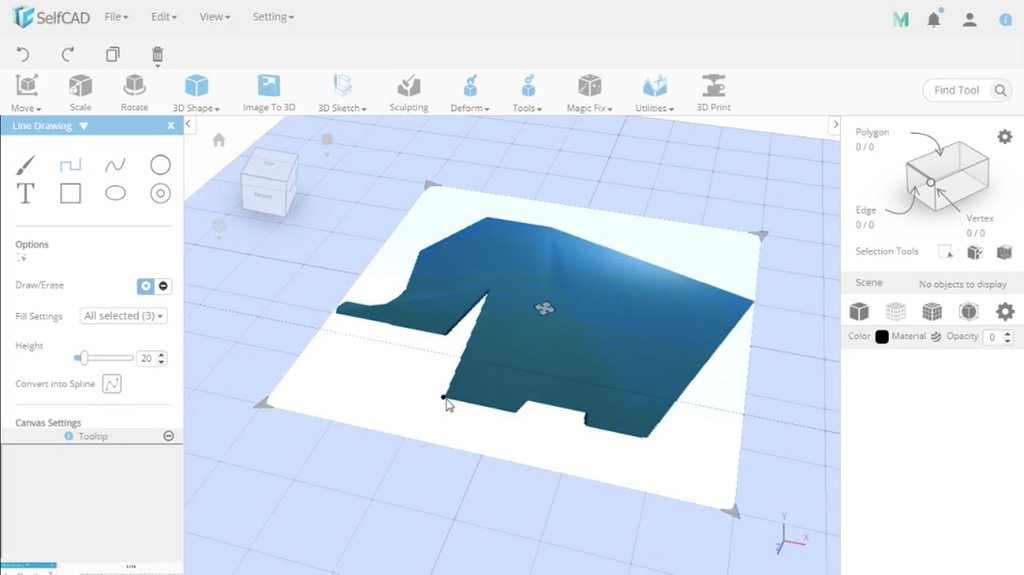
Task: Open the Tools toolbar menu
Action: [x=527, y=93]
